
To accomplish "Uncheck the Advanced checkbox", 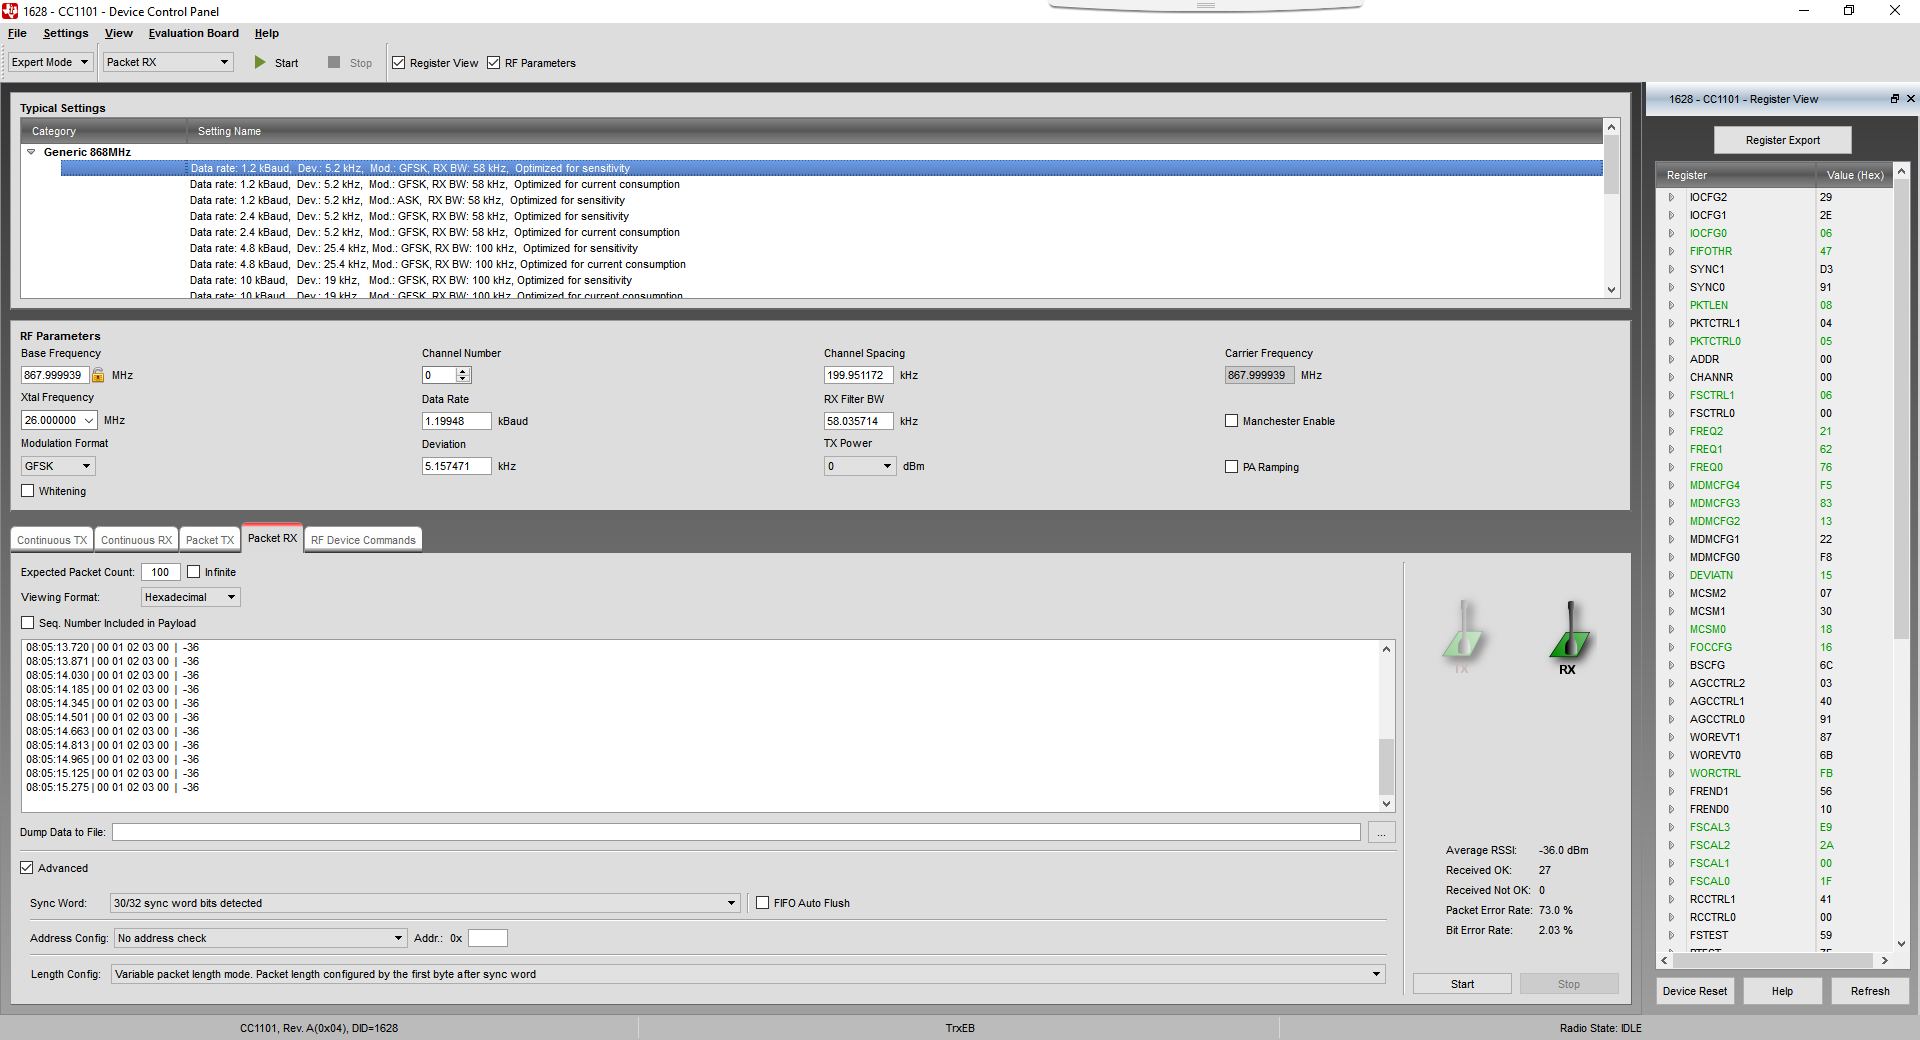I will [27, 868].
